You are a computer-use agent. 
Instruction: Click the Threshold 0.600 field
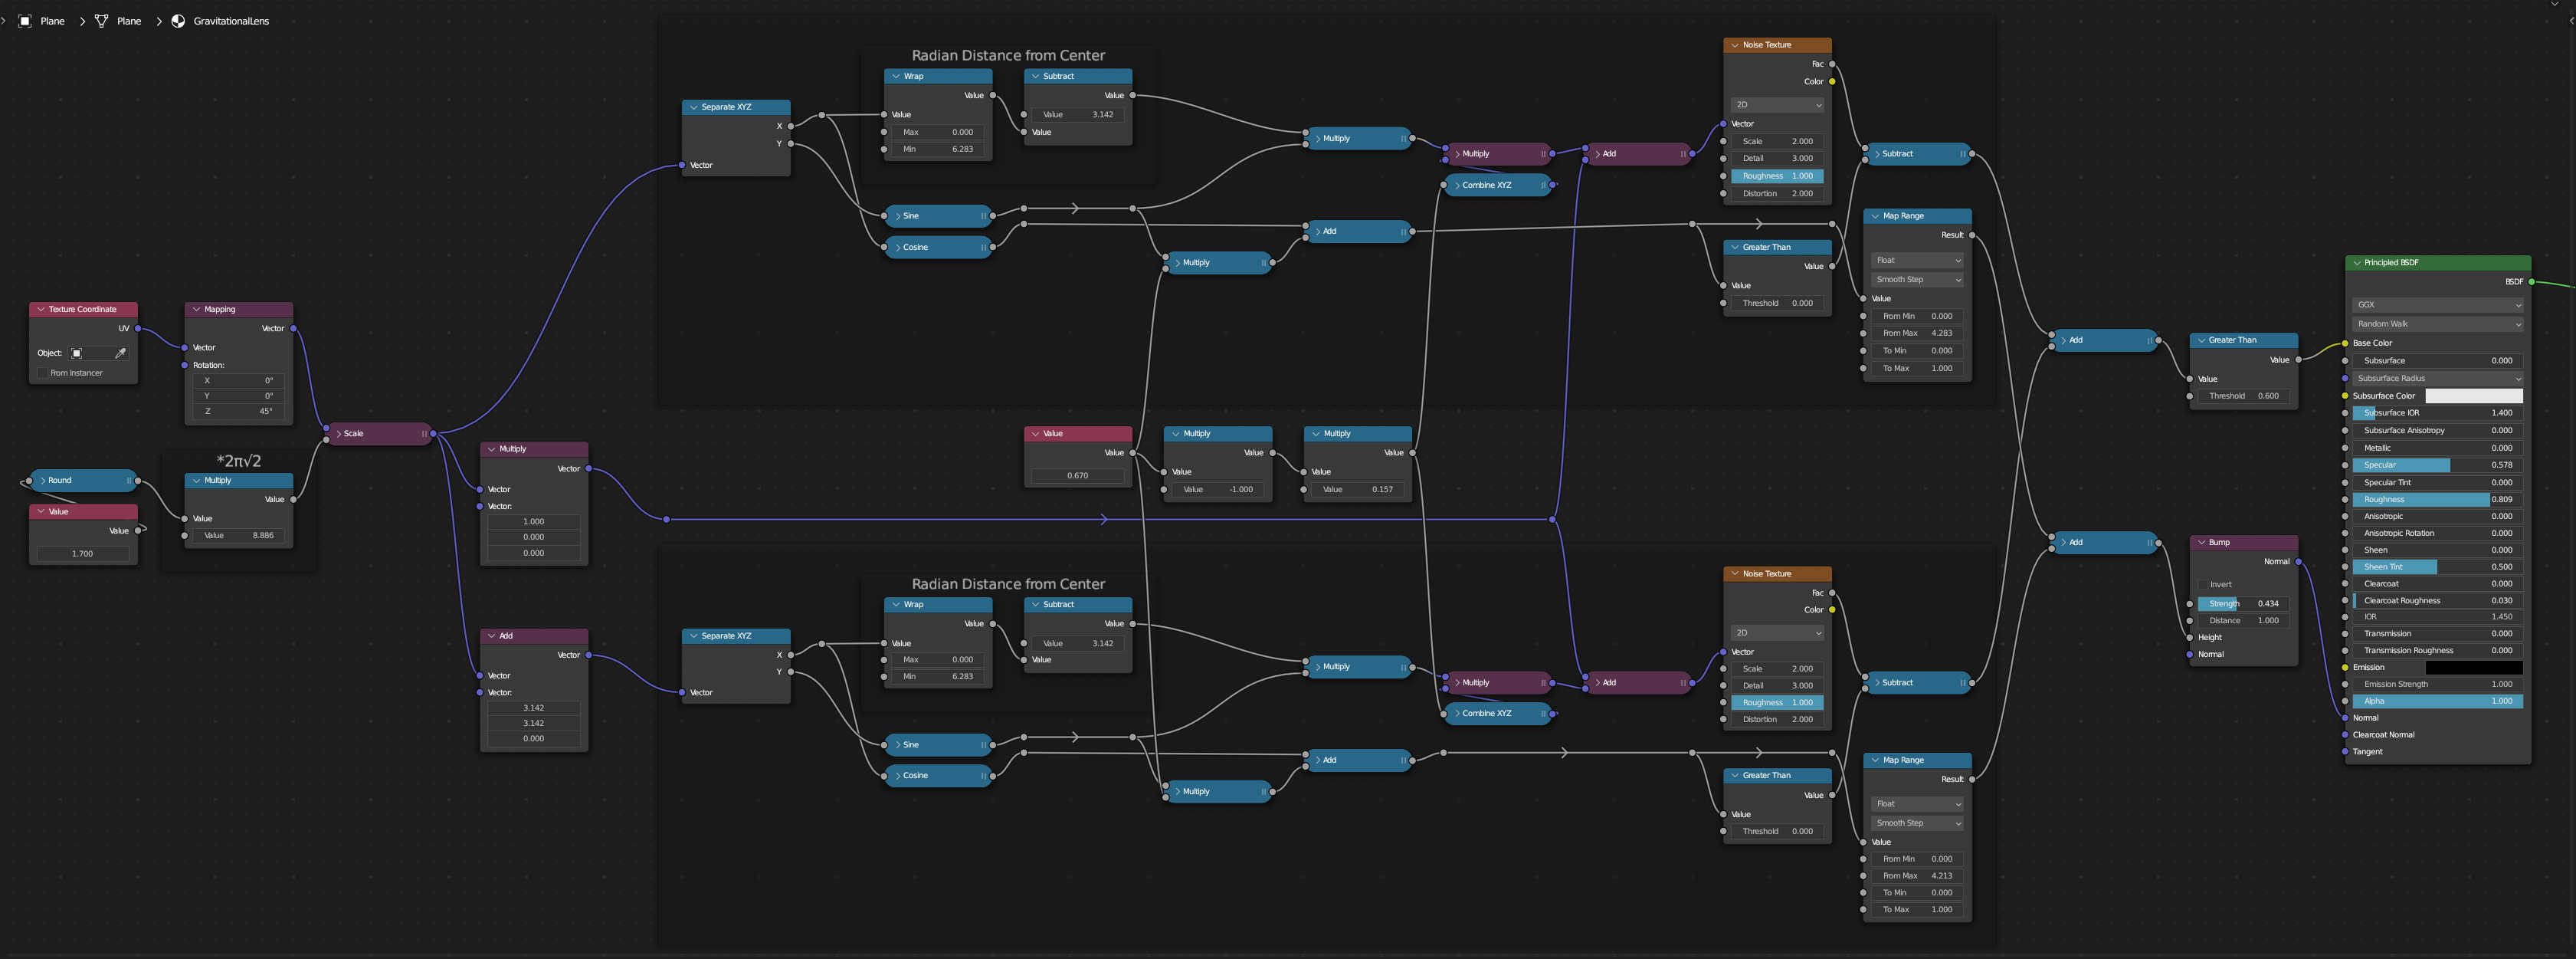click(x=2243, y=396)
